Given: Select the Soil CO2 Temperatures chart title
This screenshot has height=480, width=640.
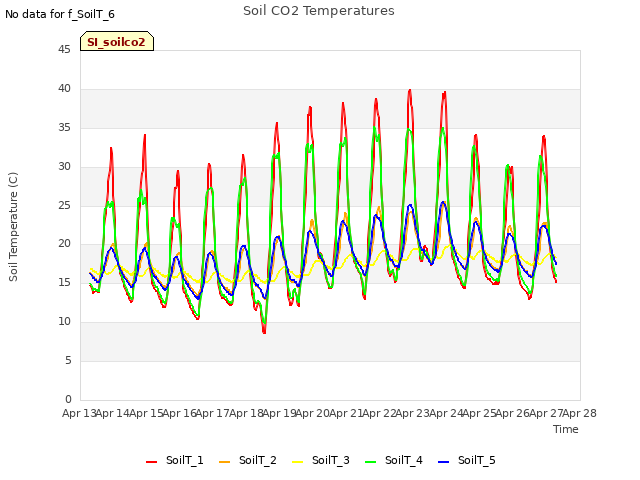Looking at the screenshot, I should pyautogui.click(x=319, y=11).
